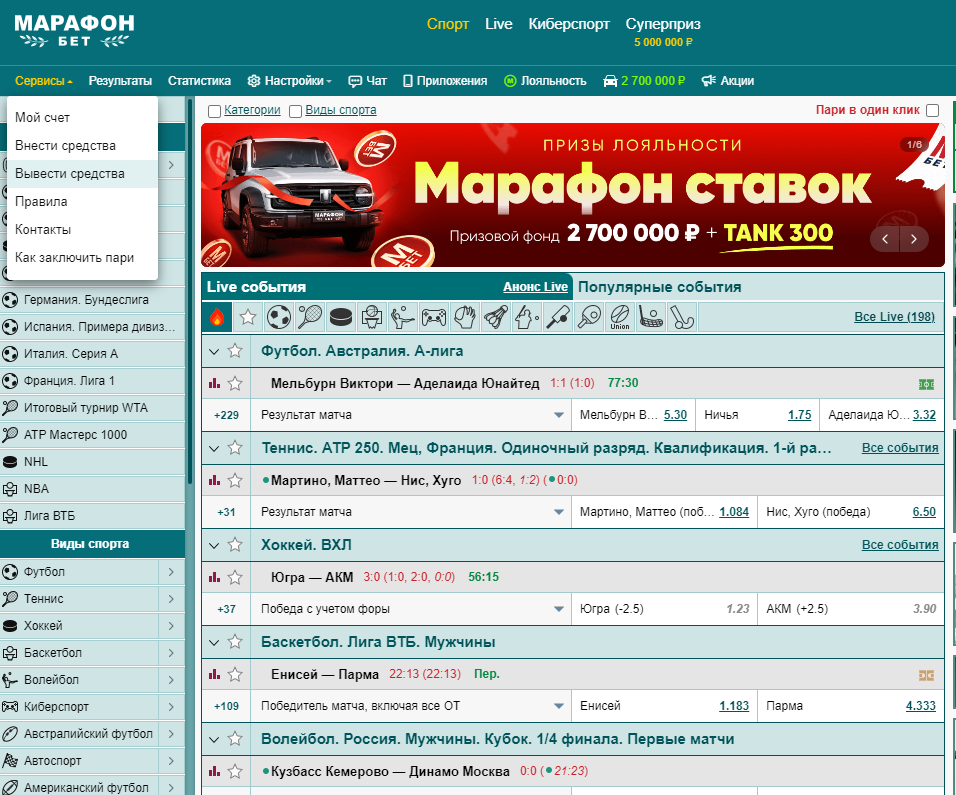The height and width of the screenshot is (795, 956).
Task: Show next banner slide with right arrow
Action: coord(913,239)
